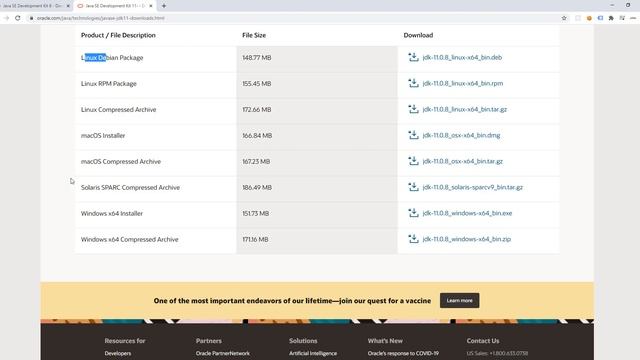Click the Solutions footer heading
640x360 pixels.
[x=303, y=340]
